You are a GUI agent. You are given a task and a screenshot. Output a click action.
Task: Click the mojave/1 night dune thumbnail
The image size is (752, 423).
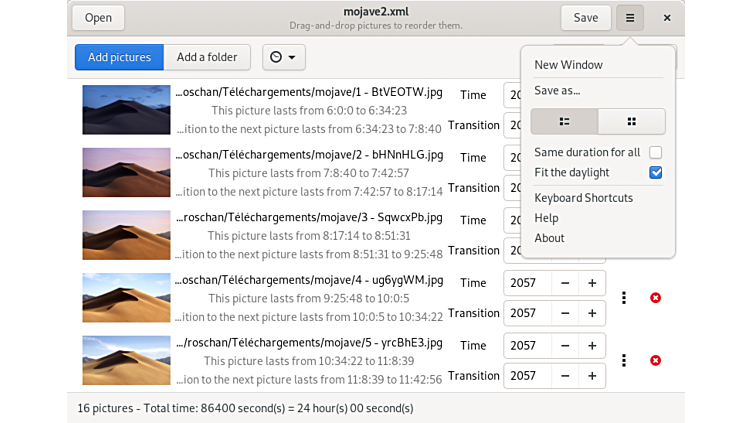(x=127, y=109)
